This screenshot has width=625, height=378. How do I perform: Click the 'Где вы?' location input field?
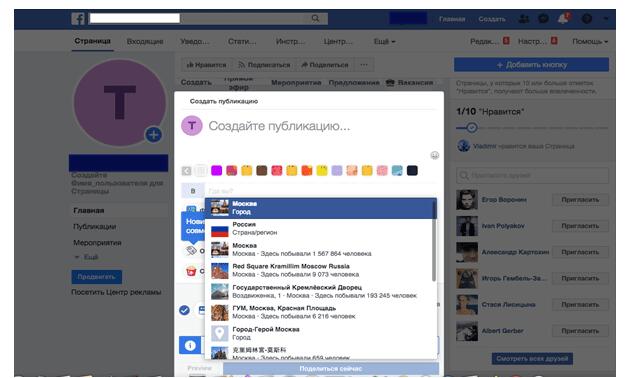tap(321, 191)
